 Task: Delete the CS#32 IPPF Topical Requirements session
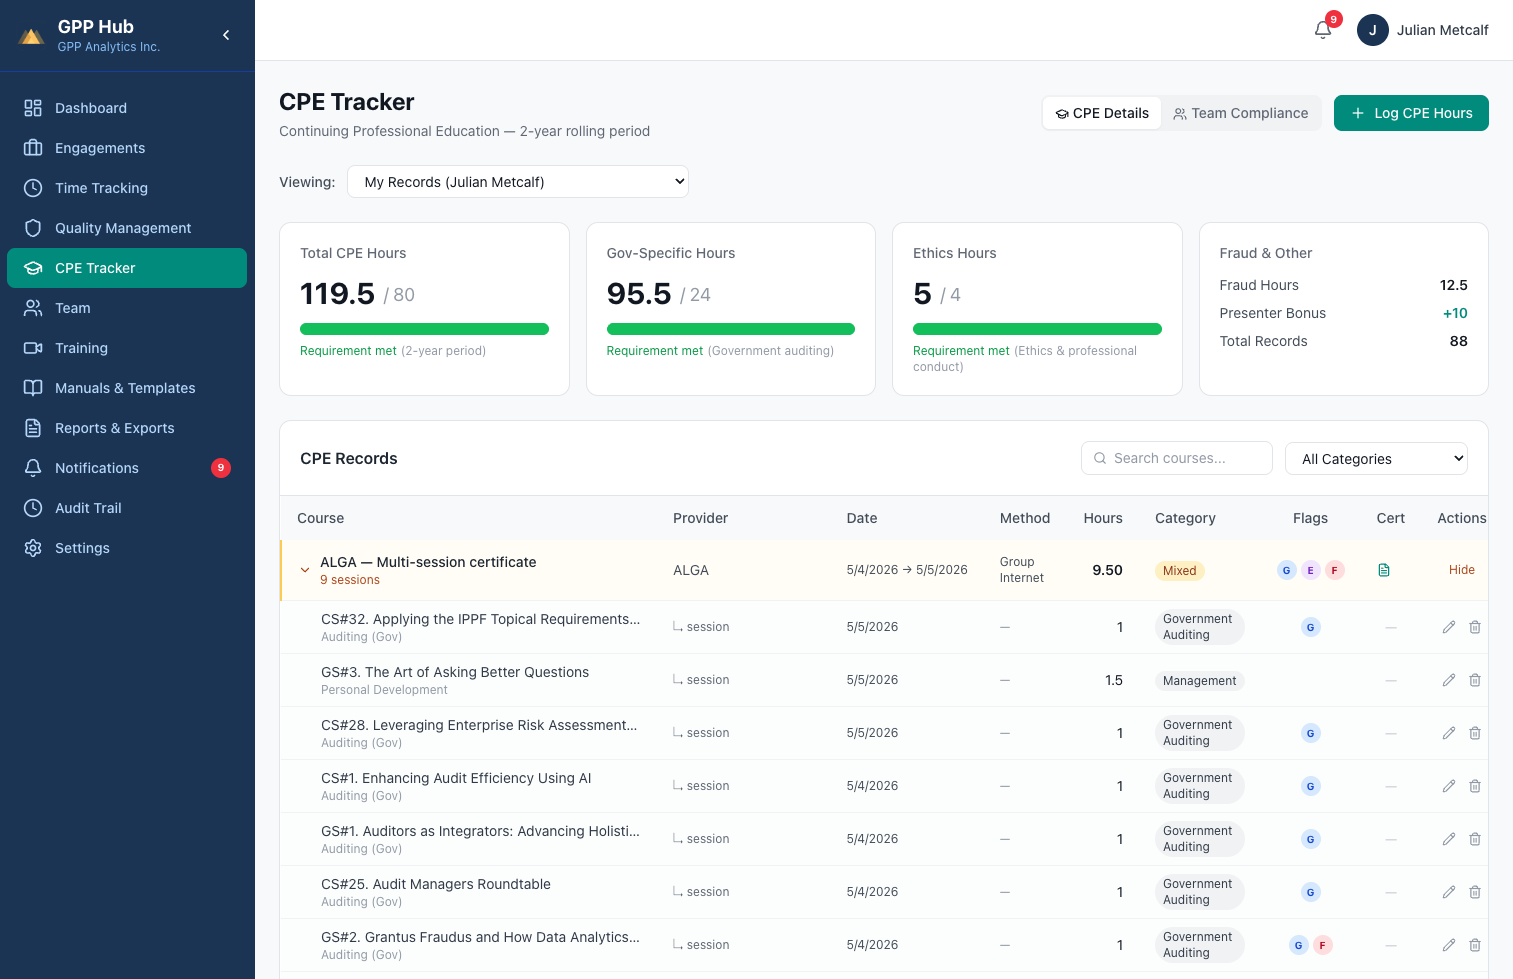(1475, 627)
